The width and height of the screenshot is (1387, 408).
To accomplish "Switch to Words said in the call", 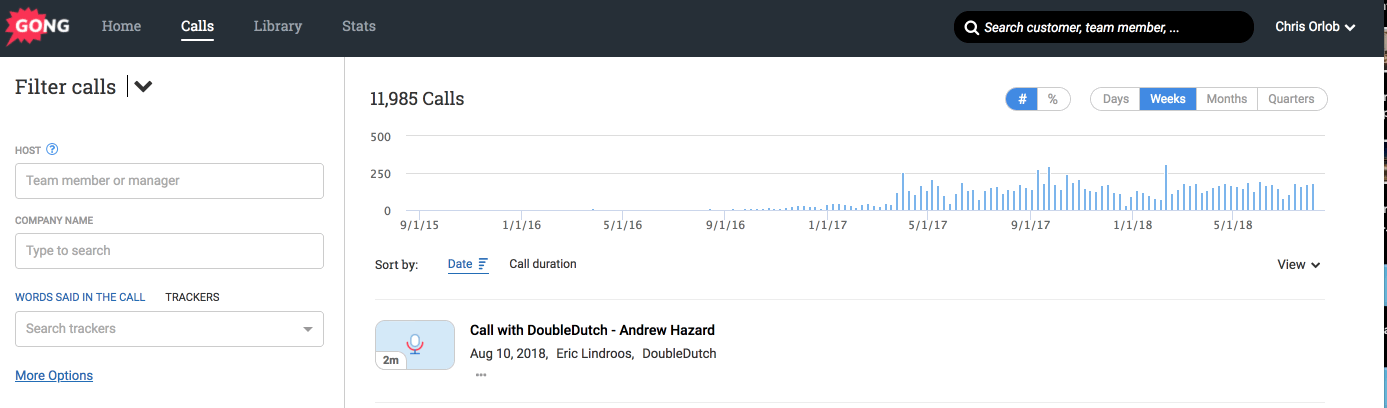I will 80,297.
